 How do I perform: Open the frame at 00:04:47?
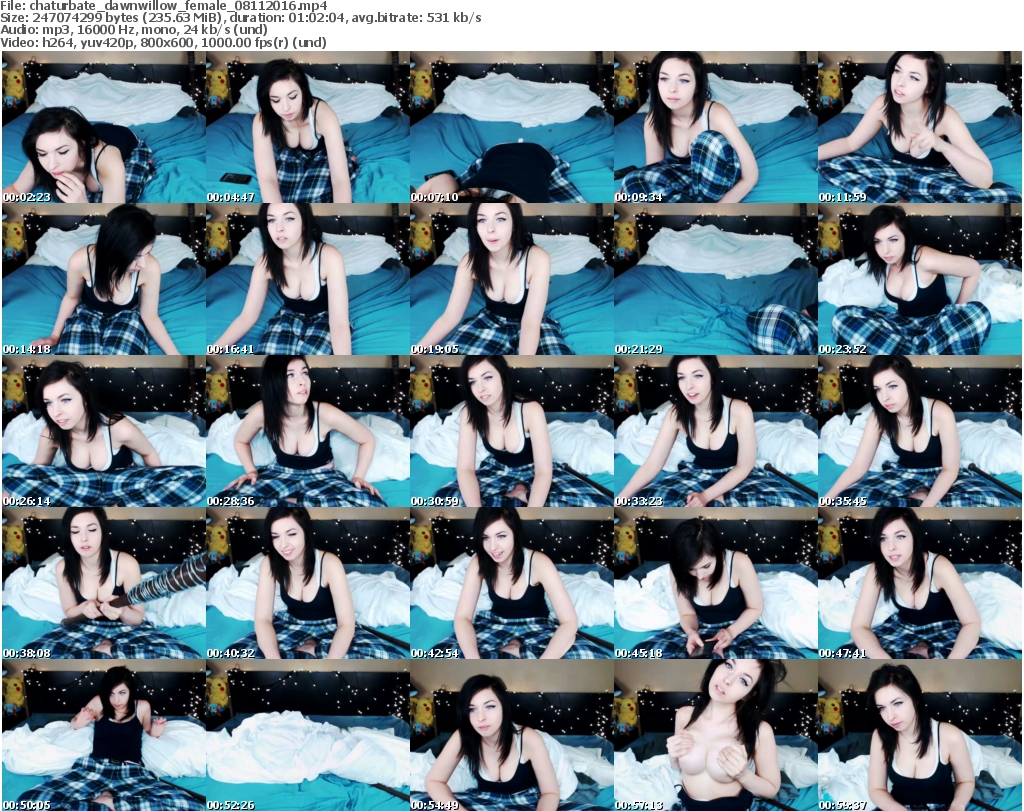pyautogui.click(x=308, y=127)
